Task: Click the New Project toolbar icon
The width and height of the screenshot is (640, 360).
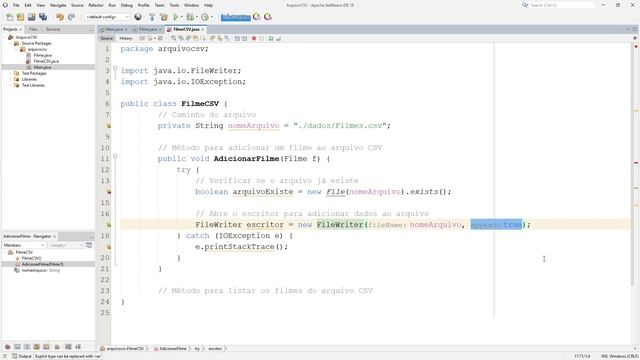Action: 20,17
